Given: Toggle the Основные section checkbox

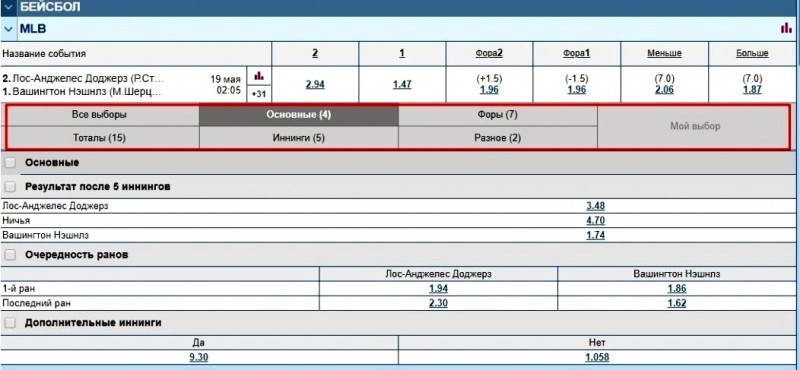Looking at the screenshot, I should pos(10,163).
